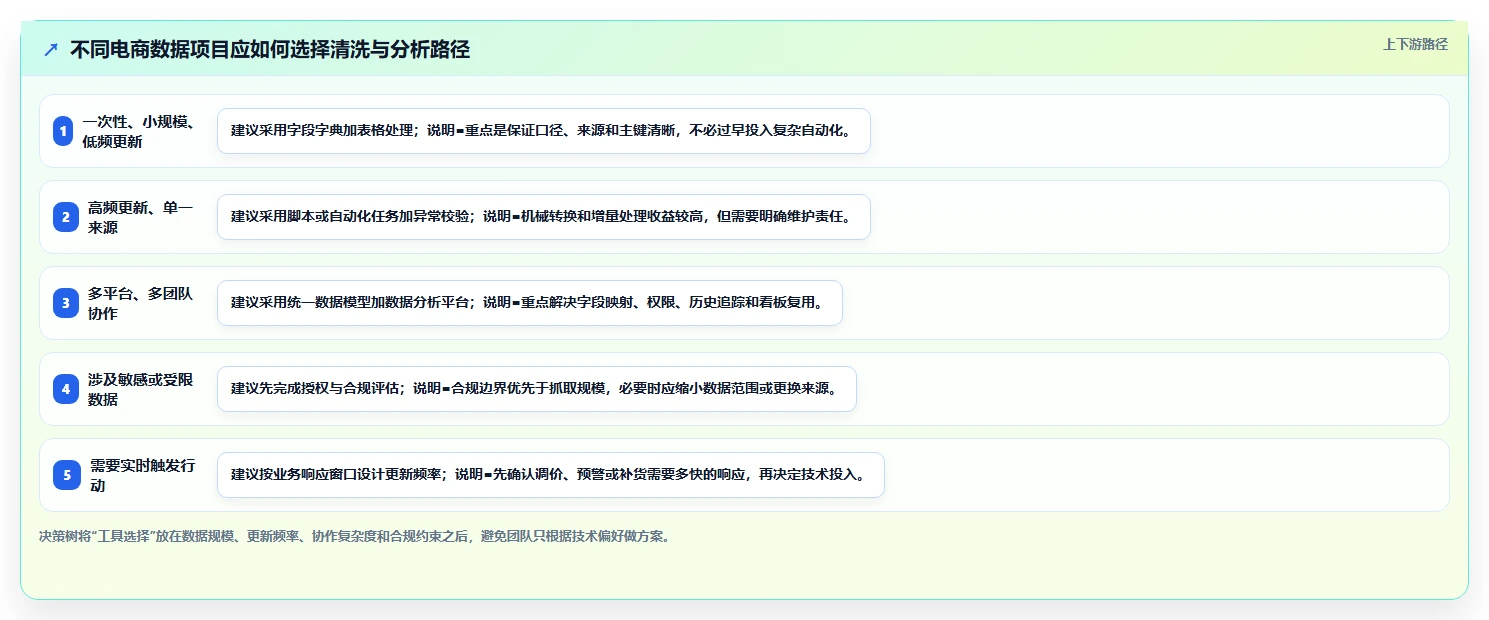Click the 建议采用字段字典加表格处理 recommendation box

coord(544,131)
